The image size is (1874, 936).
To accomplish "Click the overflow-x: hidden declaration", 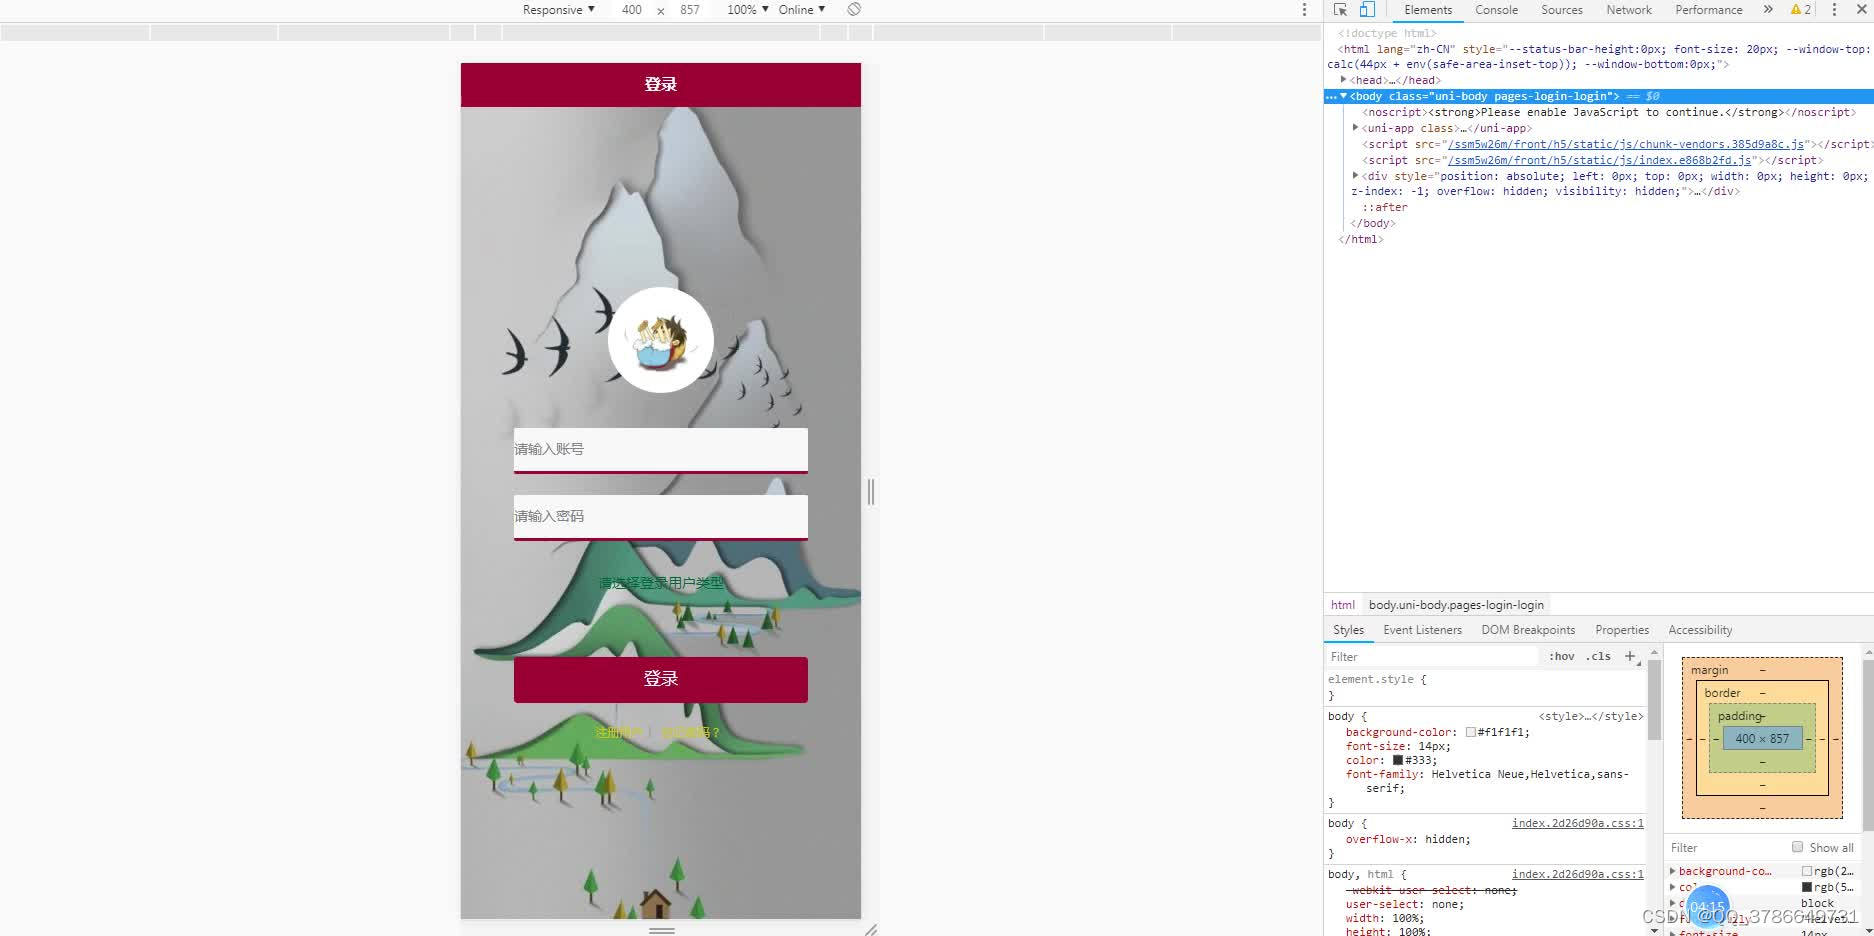I will point(1408,839).
